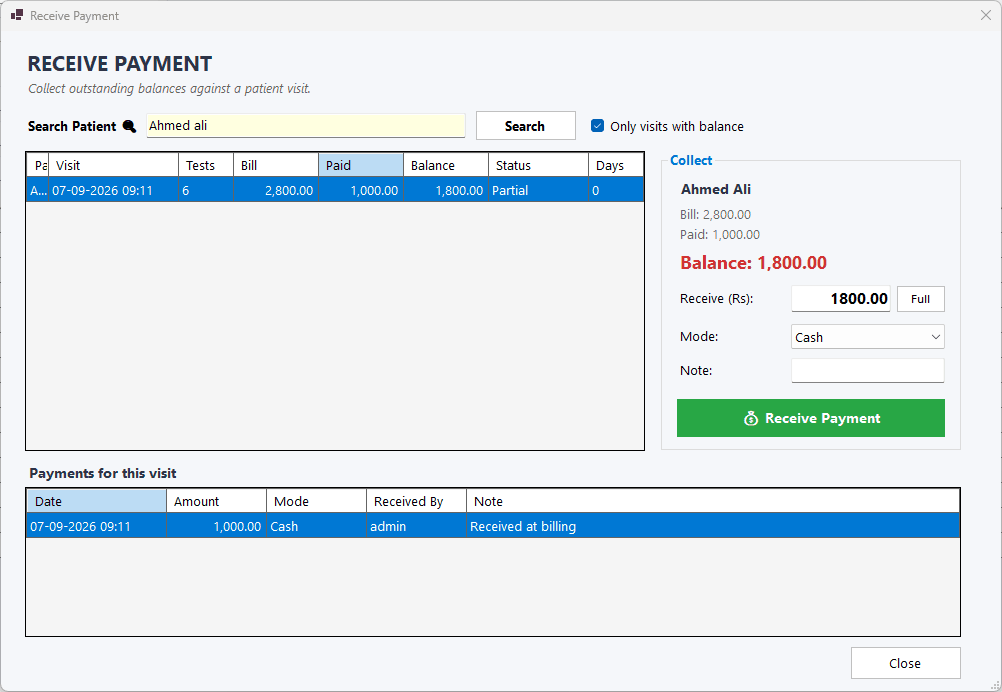Sort payments by the Date column header

(x=96, y=502)
